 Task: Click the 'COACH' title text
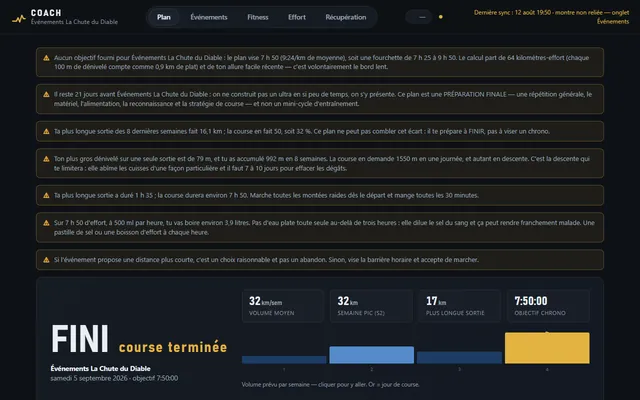[x=46, y=13]
